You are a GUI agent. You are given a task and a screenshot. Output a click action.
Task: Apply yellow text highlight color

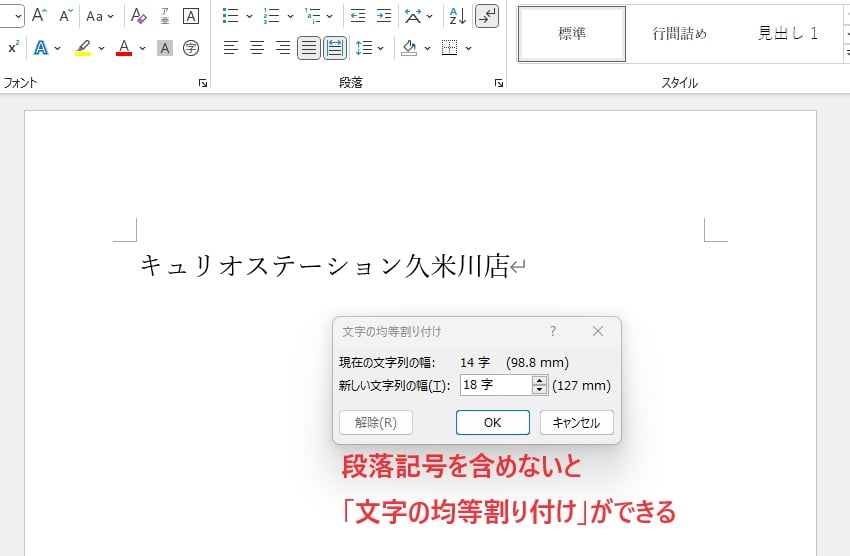pyautogui.click(x=83, y=48)
